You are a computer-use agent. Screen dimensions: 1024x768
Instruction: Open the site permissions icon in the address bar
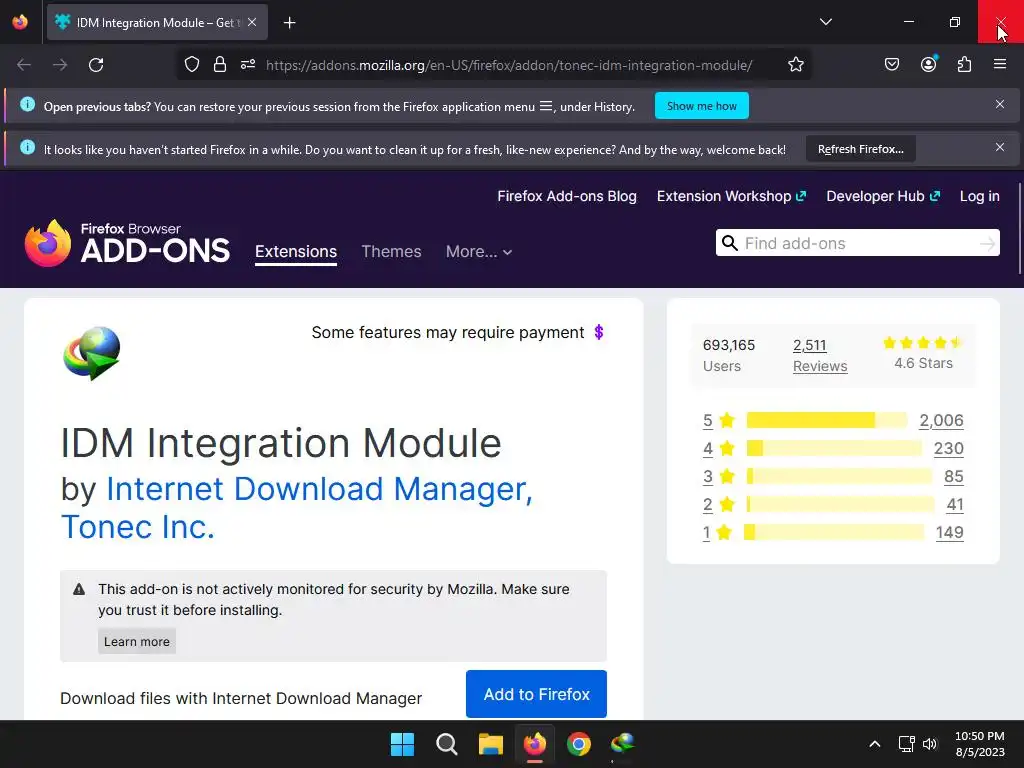click(248, 65)
